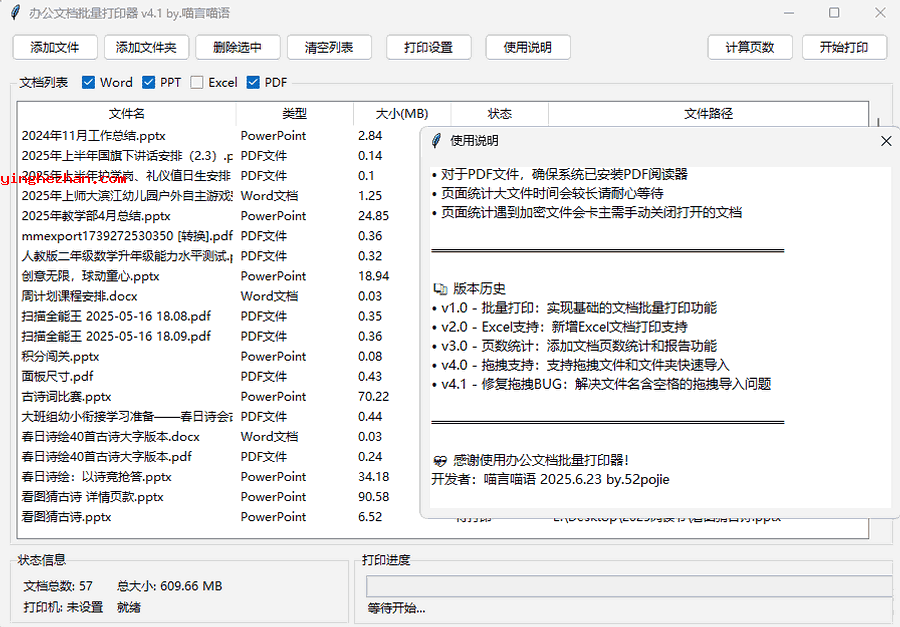Click the v3.0 页数统计 history line
The width and height of the screenshot is (900, 627).
point(575,346)
